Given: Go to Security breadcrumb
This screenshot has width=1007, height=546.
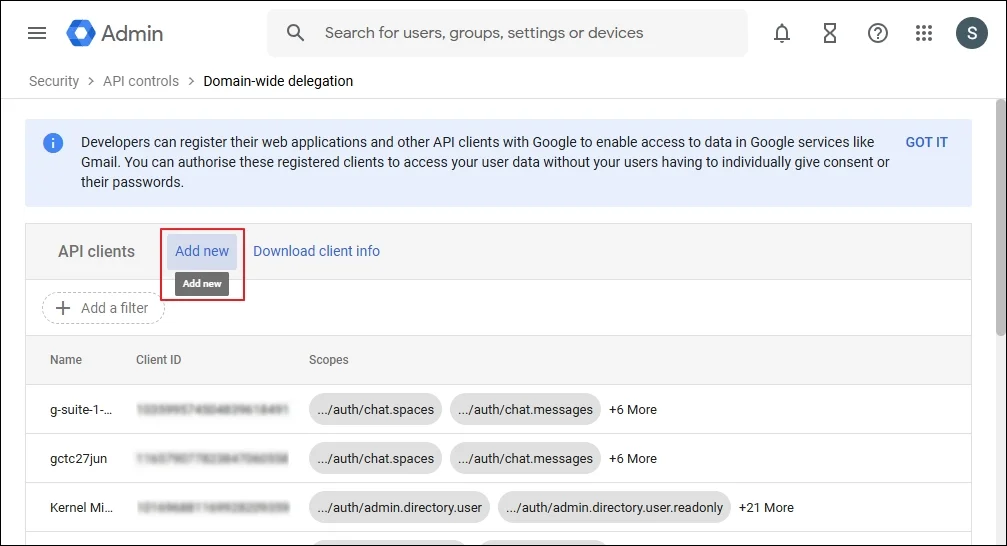Looking at the screenshot, I should click(x=54, y=81).
